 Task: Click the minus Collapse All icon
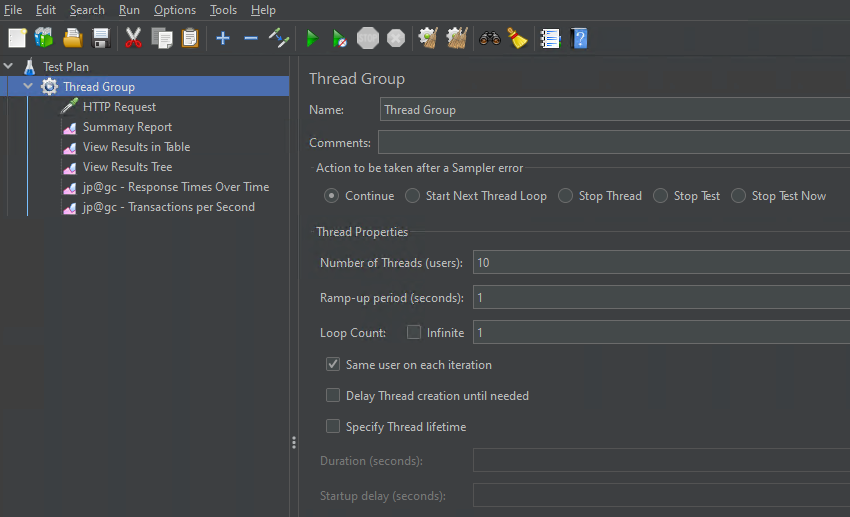pyautogui.click(x=250, y=38)
